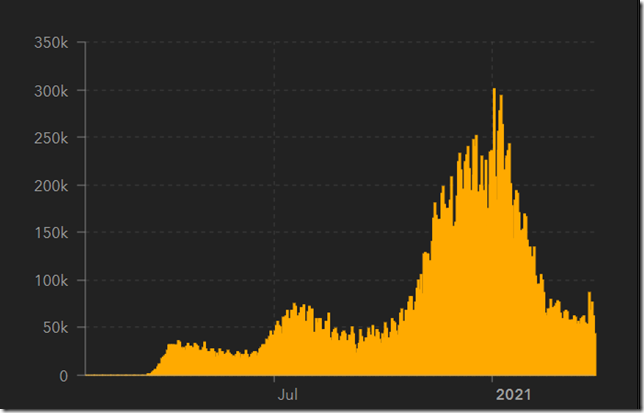Click the 350k y-axis label

coord(51,42)
